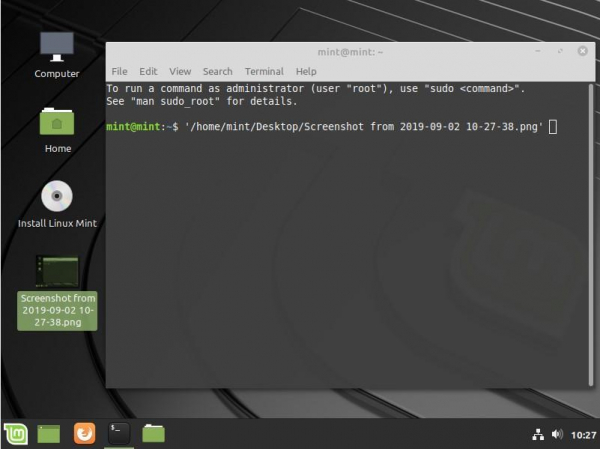This screenshot has width=600, height=449.
Task: Close the mint@mint terminal window
Action: click(582, 51)
